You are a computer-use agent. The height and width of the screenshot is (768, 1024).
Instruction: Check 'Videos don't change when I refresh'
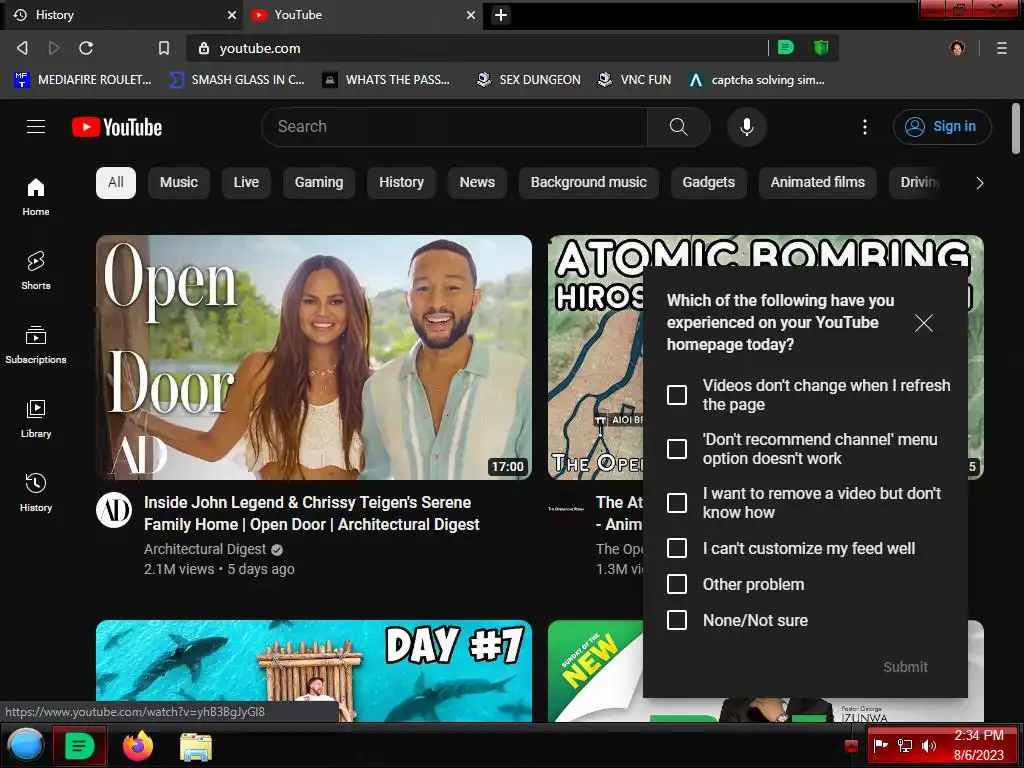coord(677,395)
